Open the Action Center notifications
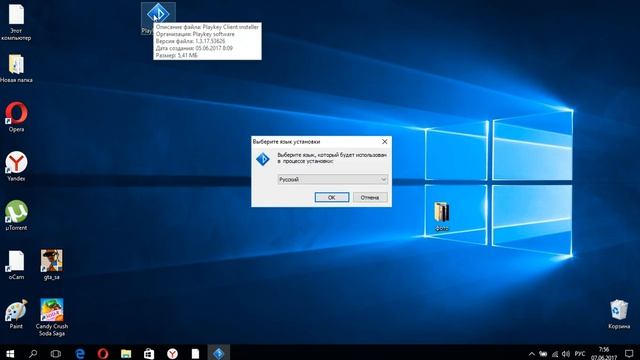Viewport: 640px width, 360px height. pyautogui.click(x=629, y=354)
